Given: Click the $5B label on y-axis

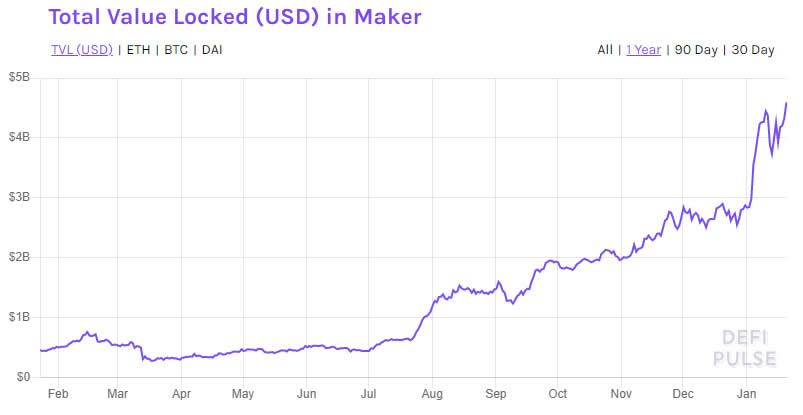Looking at the screenshot, I should click(19, 77).
